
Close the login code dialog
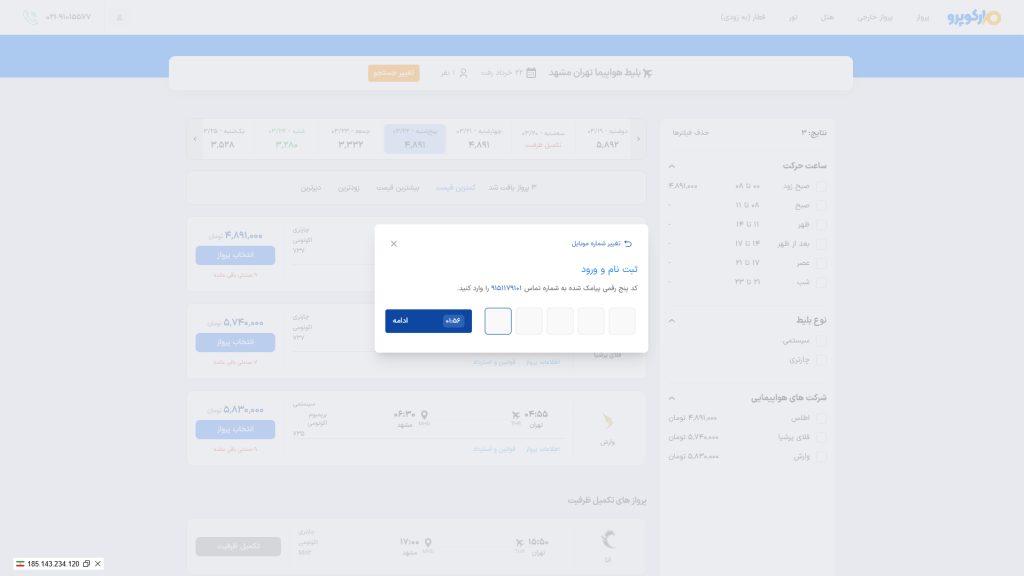coord(394,244)
